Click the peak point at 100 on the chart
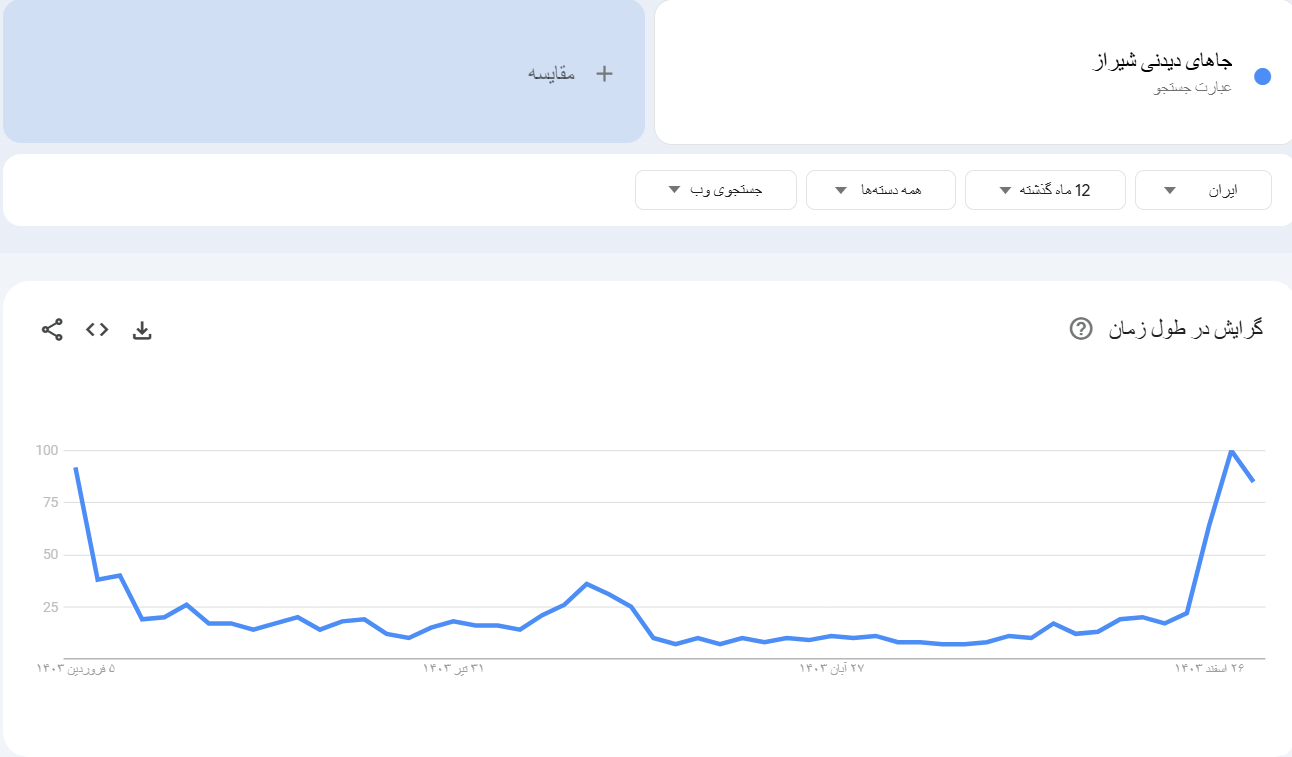1292x757 pixels. [x=1231, y=451]
